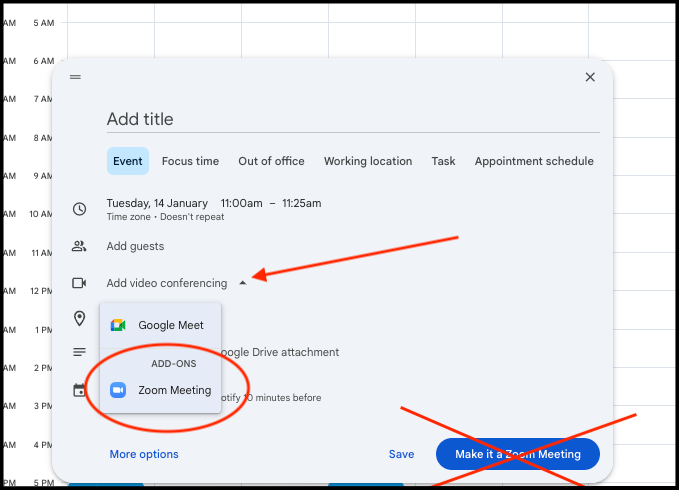Click the Google Meet logo icon
This screenshot has height=490, width=679.
click(x=118, y=325)
